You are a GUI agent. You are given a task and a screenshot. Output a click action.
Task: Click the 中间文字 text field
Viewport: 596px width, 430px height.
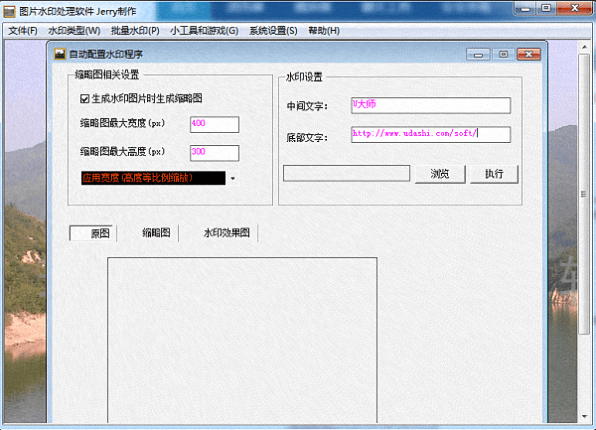(x=431, y=105)
